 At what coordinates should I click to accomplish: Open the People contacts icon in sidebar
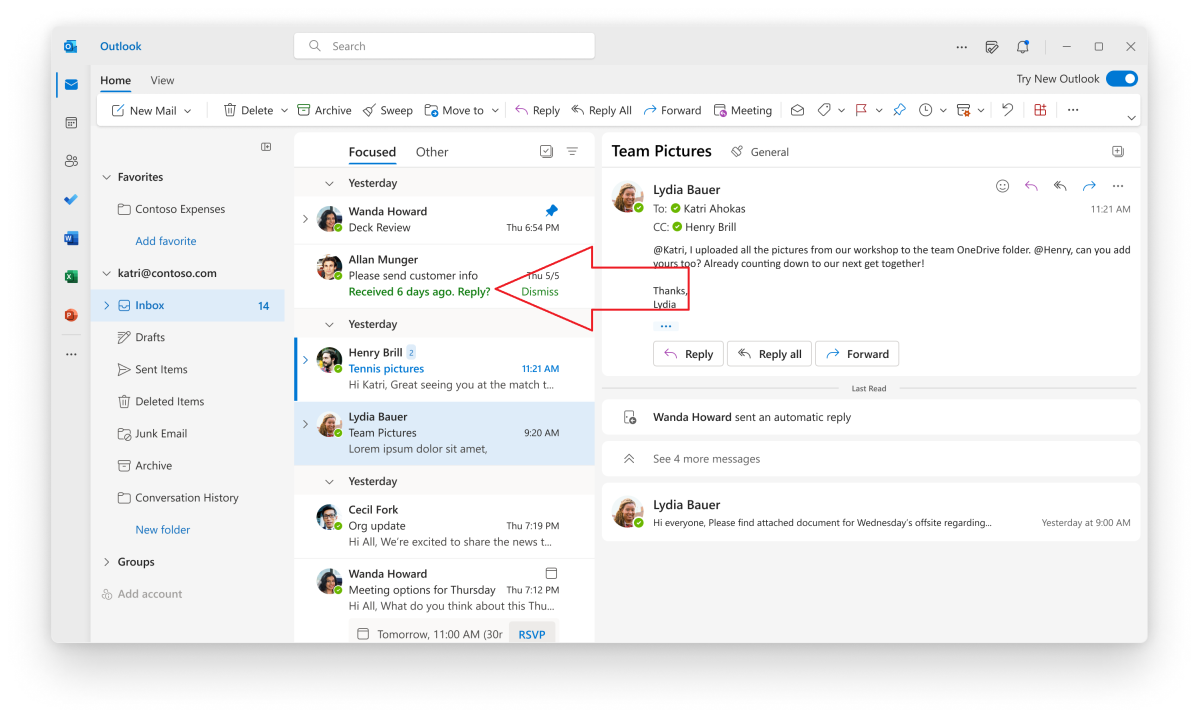(x=71, y=161)
